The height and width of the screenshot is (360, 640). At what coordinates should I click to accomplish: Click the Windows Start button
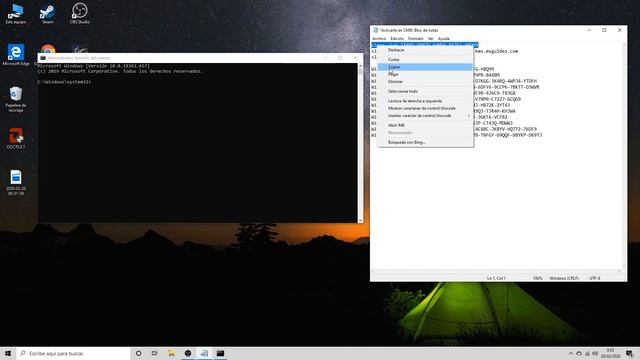pyautogui.click(x=8, y=353)
